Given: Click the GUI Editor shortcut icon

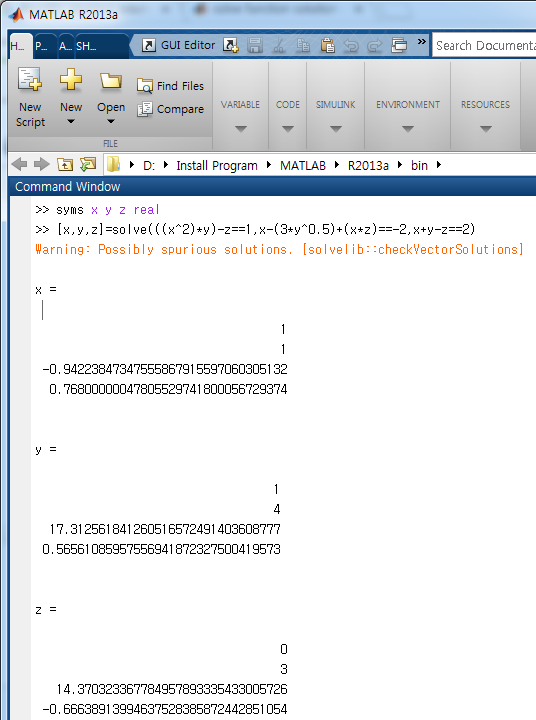Looking at the screenshot, I should coord(148,45).
